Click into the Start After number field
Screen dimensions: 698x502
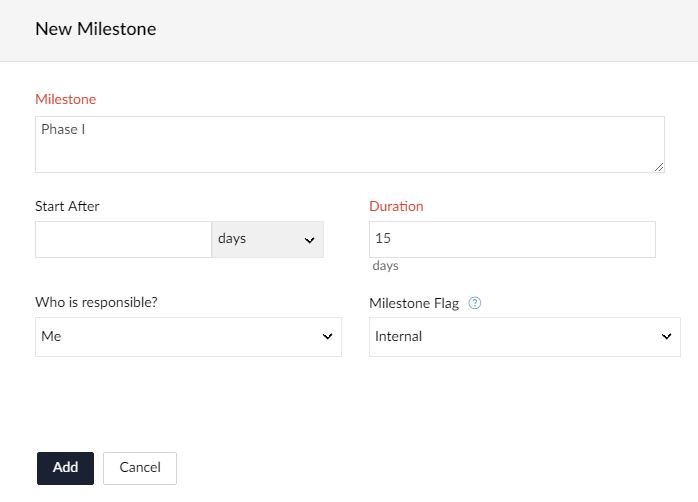tap(123, 240)
